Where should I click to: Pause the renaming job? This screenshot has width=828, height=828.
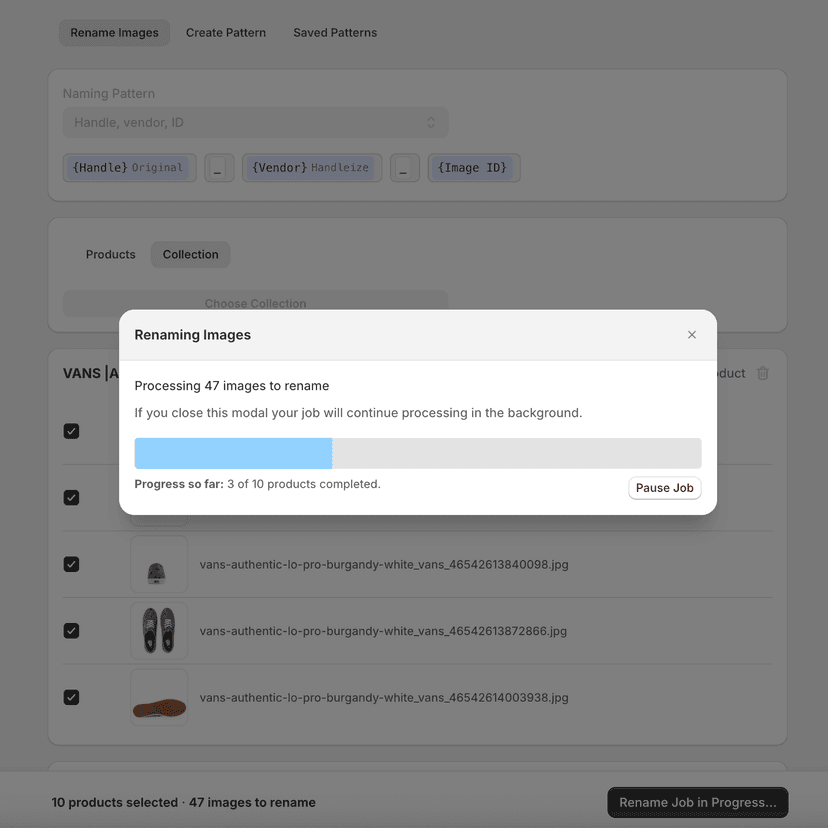(x=664, y=487)
